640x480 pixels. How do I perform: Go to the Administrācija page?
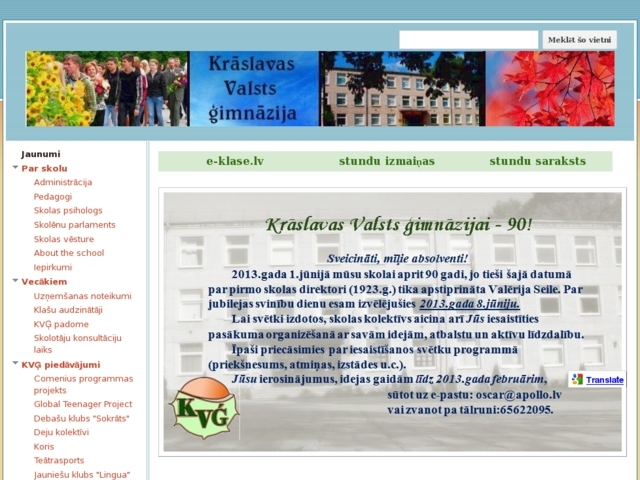[63, 182]
